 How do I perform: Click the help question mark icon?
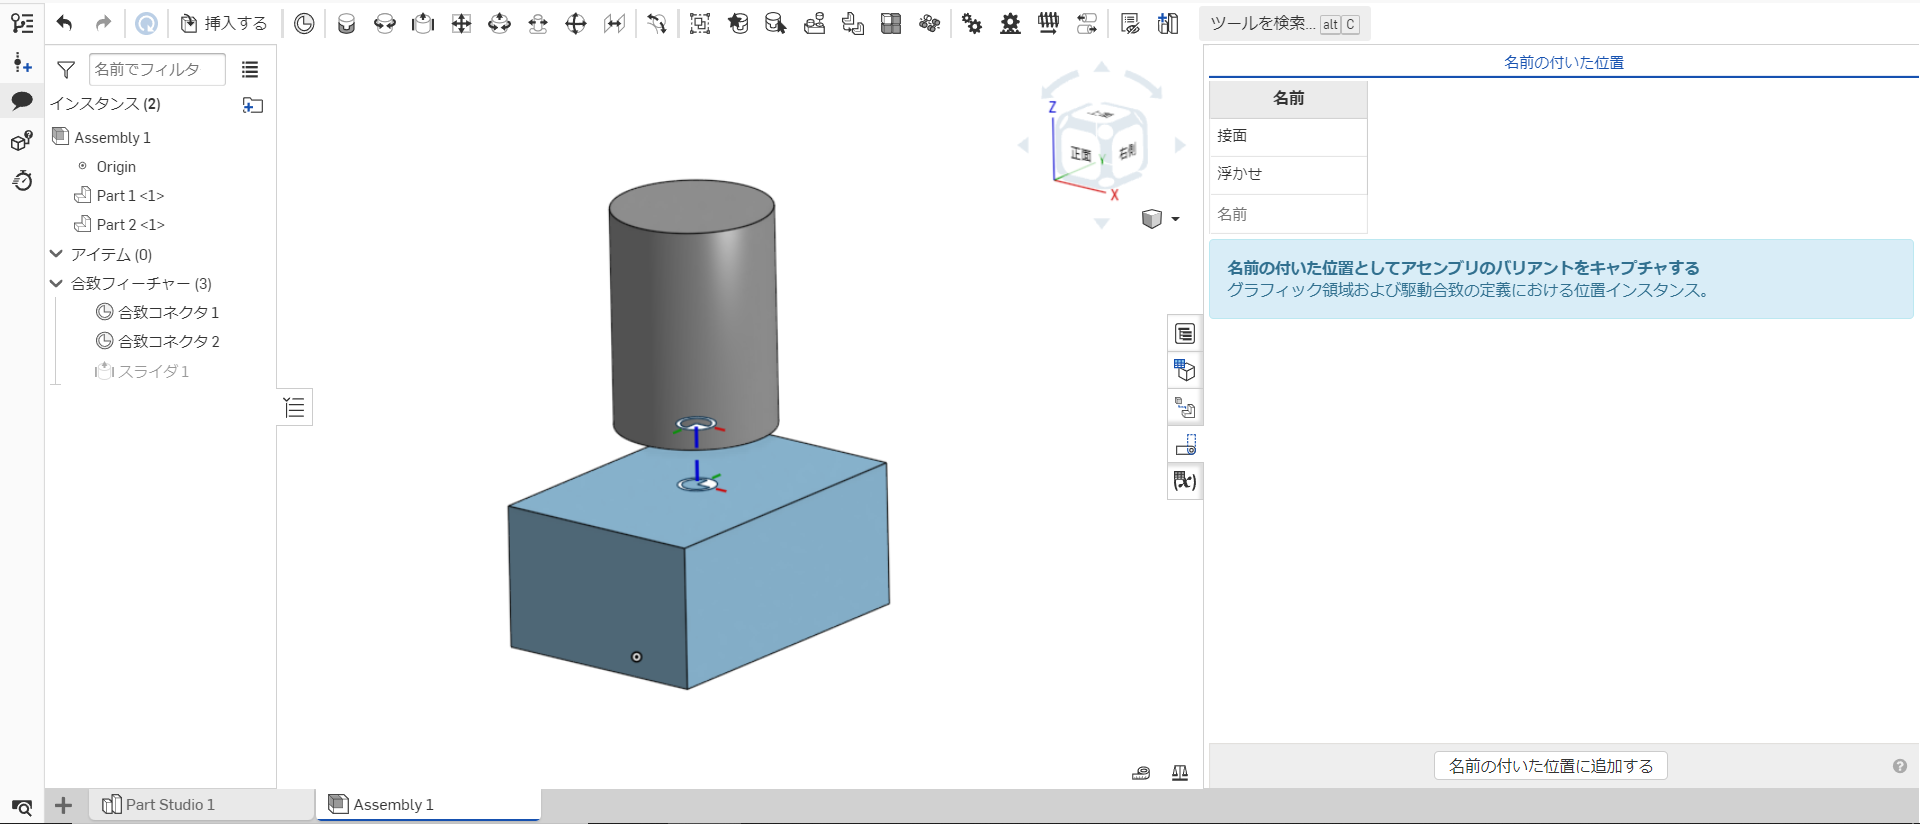1899,766
